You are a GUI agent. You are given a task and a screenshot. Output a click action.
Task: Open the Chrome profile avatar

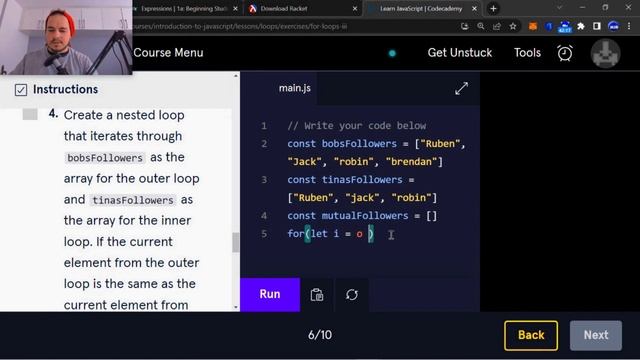pyautogui.click(x=613, y=27)
